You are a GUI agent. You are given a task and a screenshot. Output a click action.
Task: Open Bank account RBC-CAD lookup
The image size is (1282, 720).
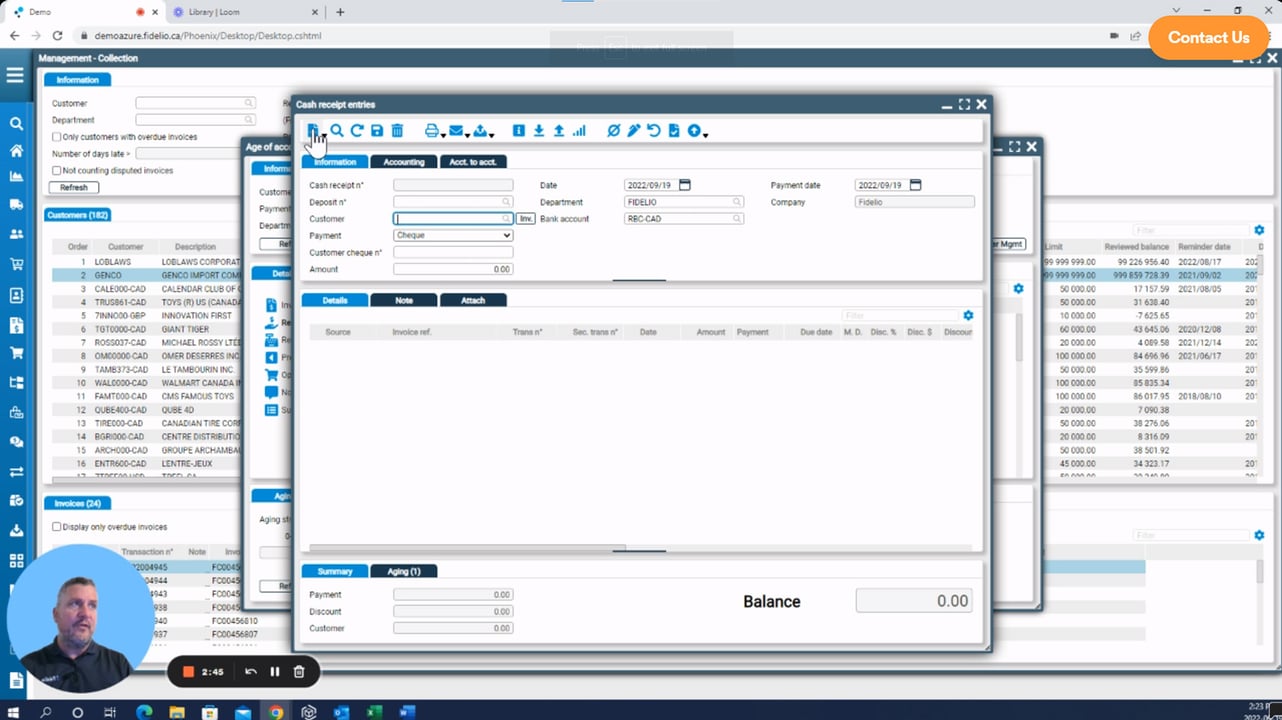click(x=737, y=219)
